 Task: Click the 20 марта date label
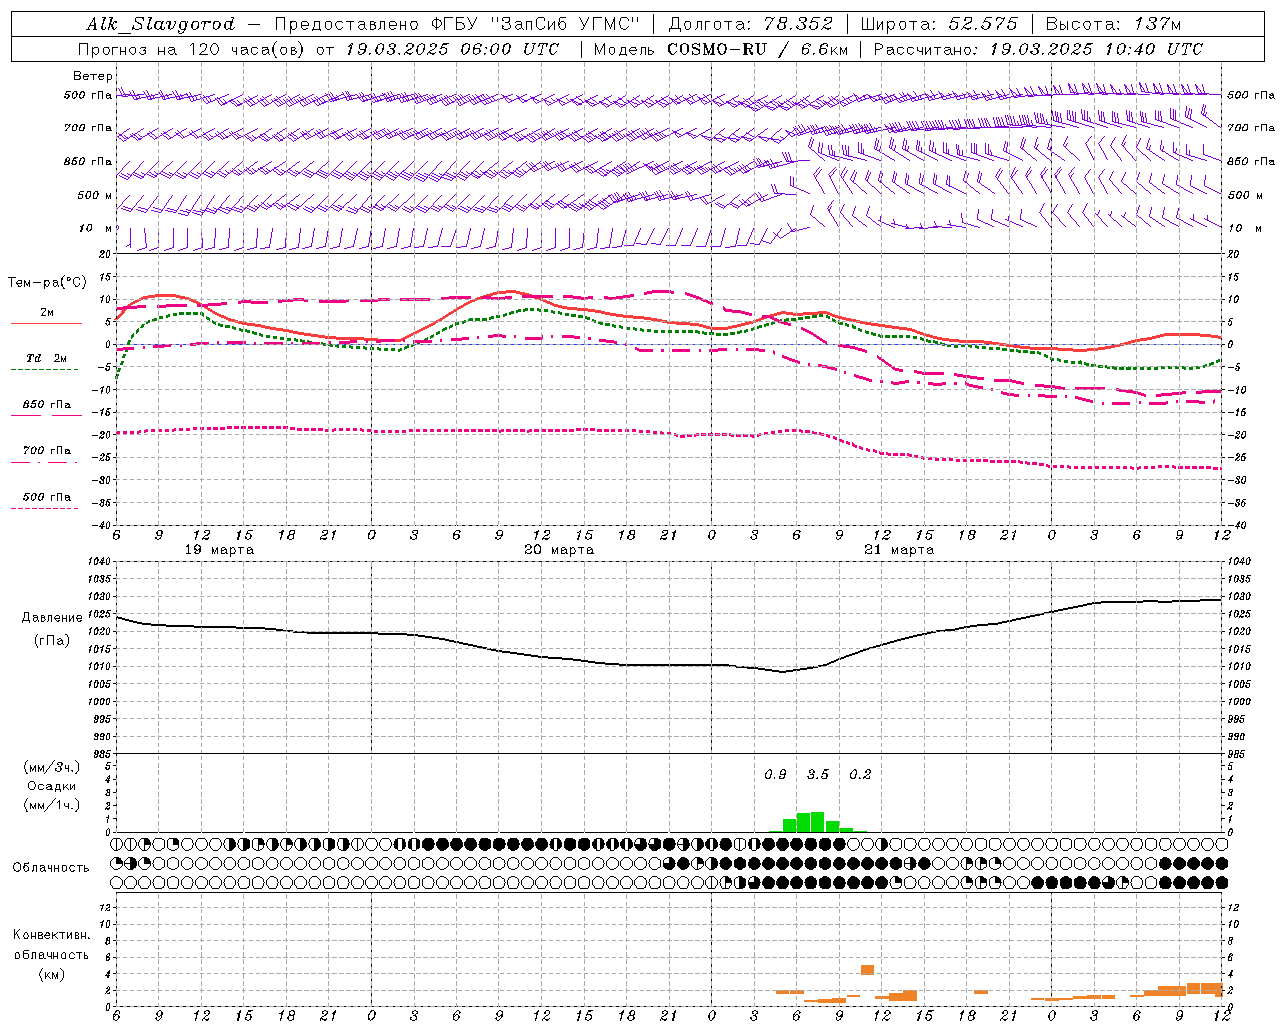(559, 550)
